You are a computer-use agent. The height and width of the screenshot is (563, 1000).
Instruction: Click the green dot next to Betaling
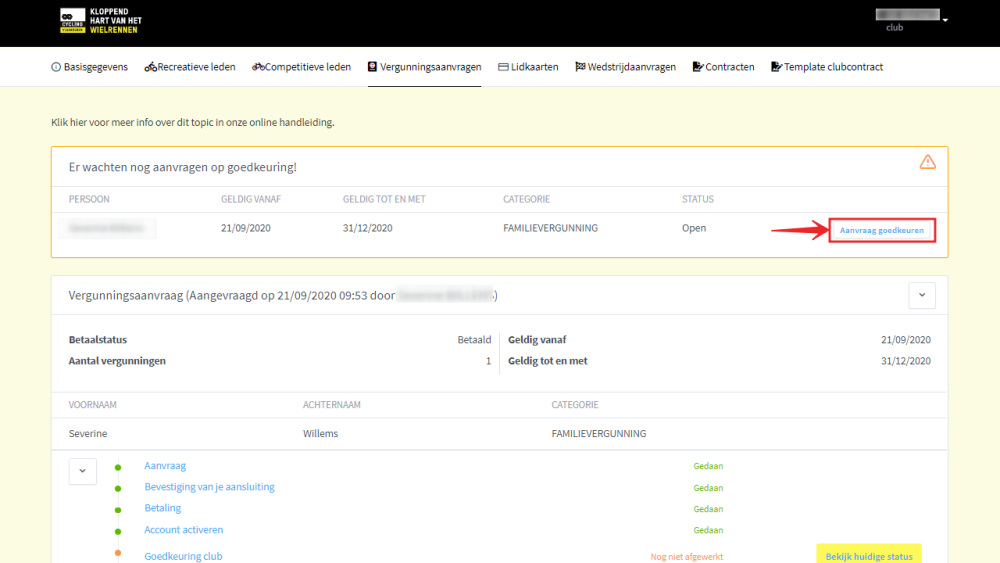[118, 510]
